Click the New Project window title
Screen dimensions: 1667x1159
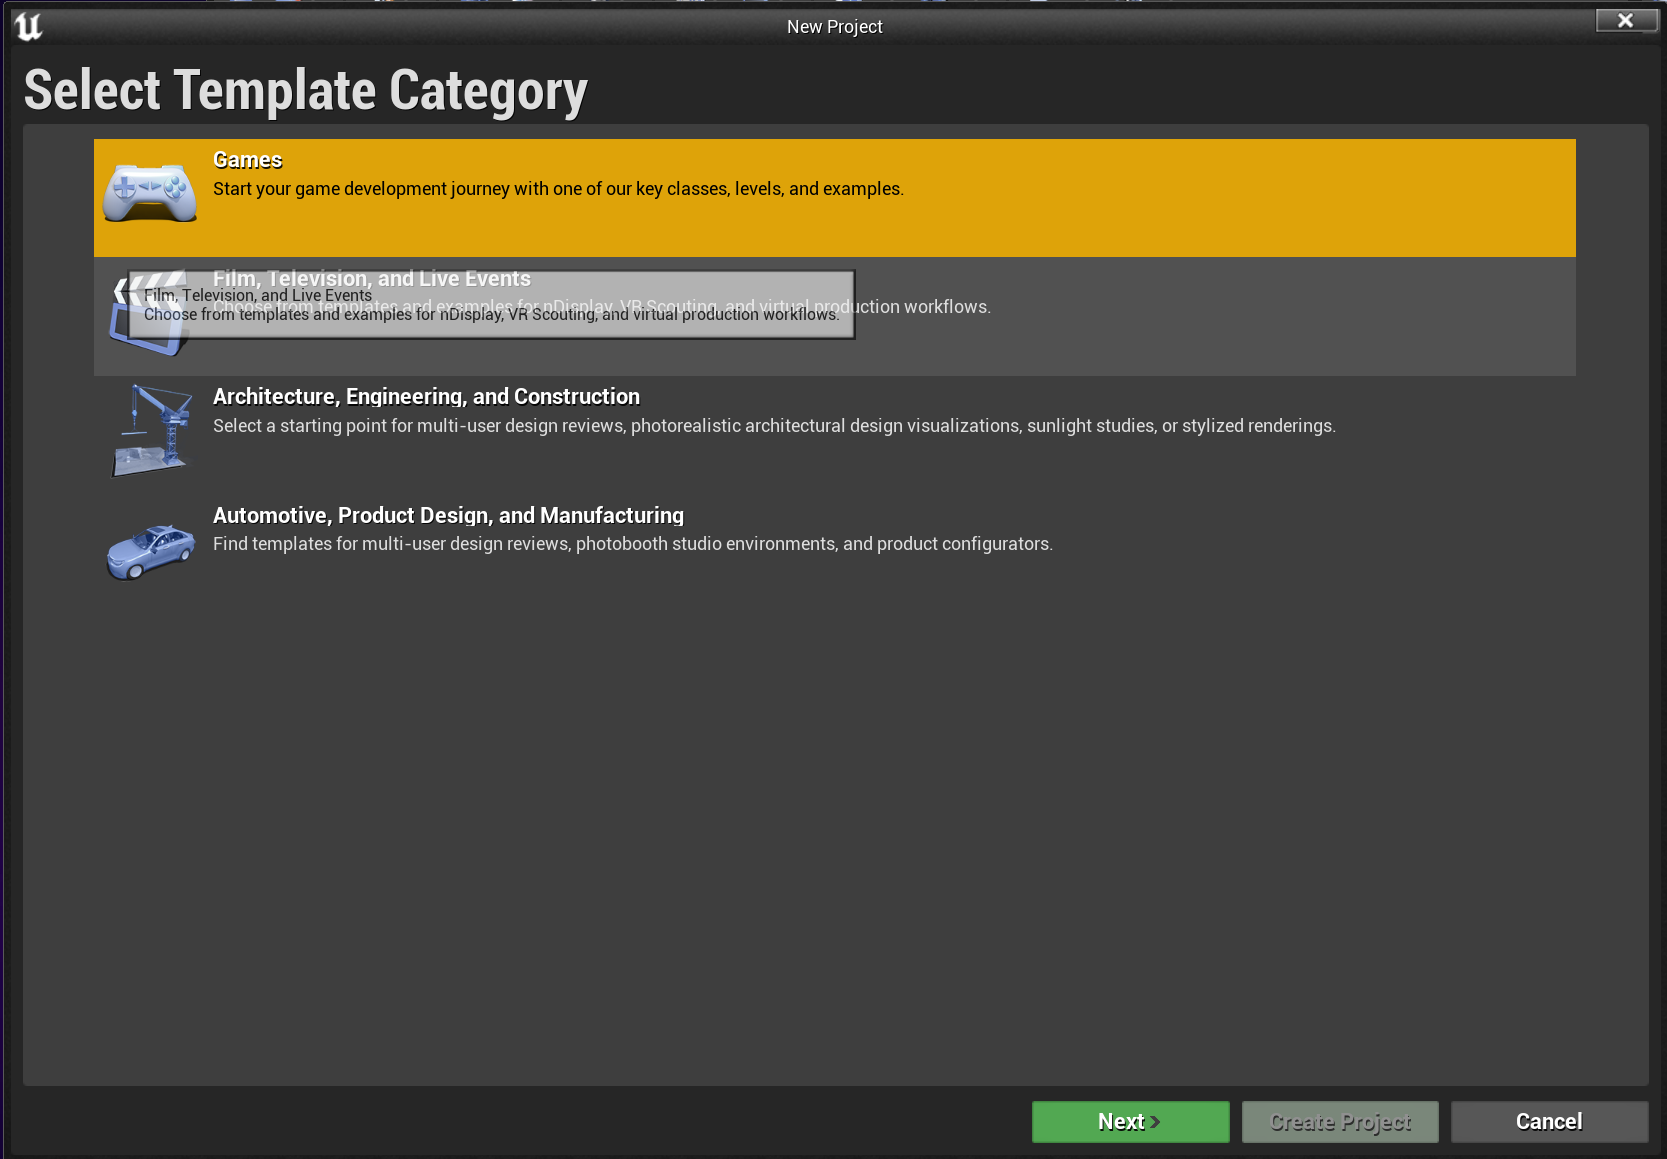(x=834, y=27)
